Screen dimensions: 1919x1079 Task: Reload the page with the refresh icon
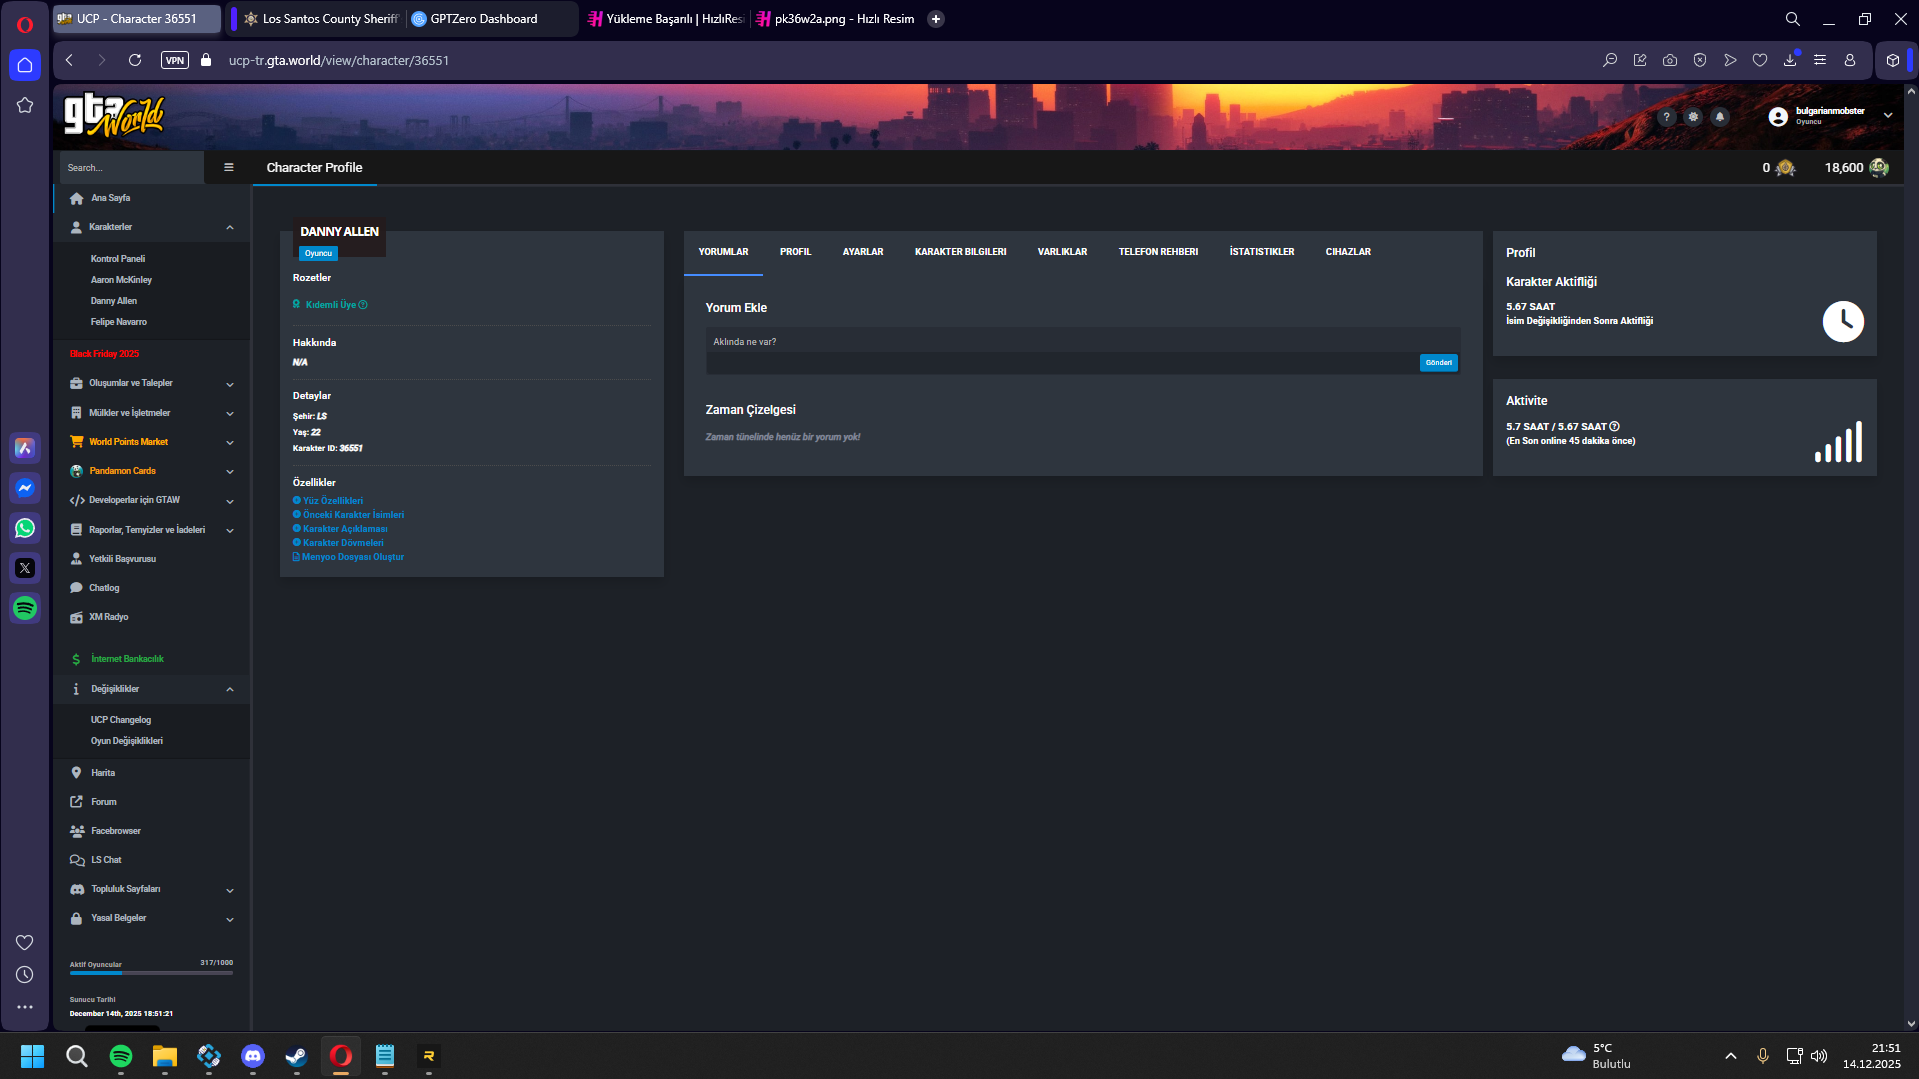pos(135,60)
